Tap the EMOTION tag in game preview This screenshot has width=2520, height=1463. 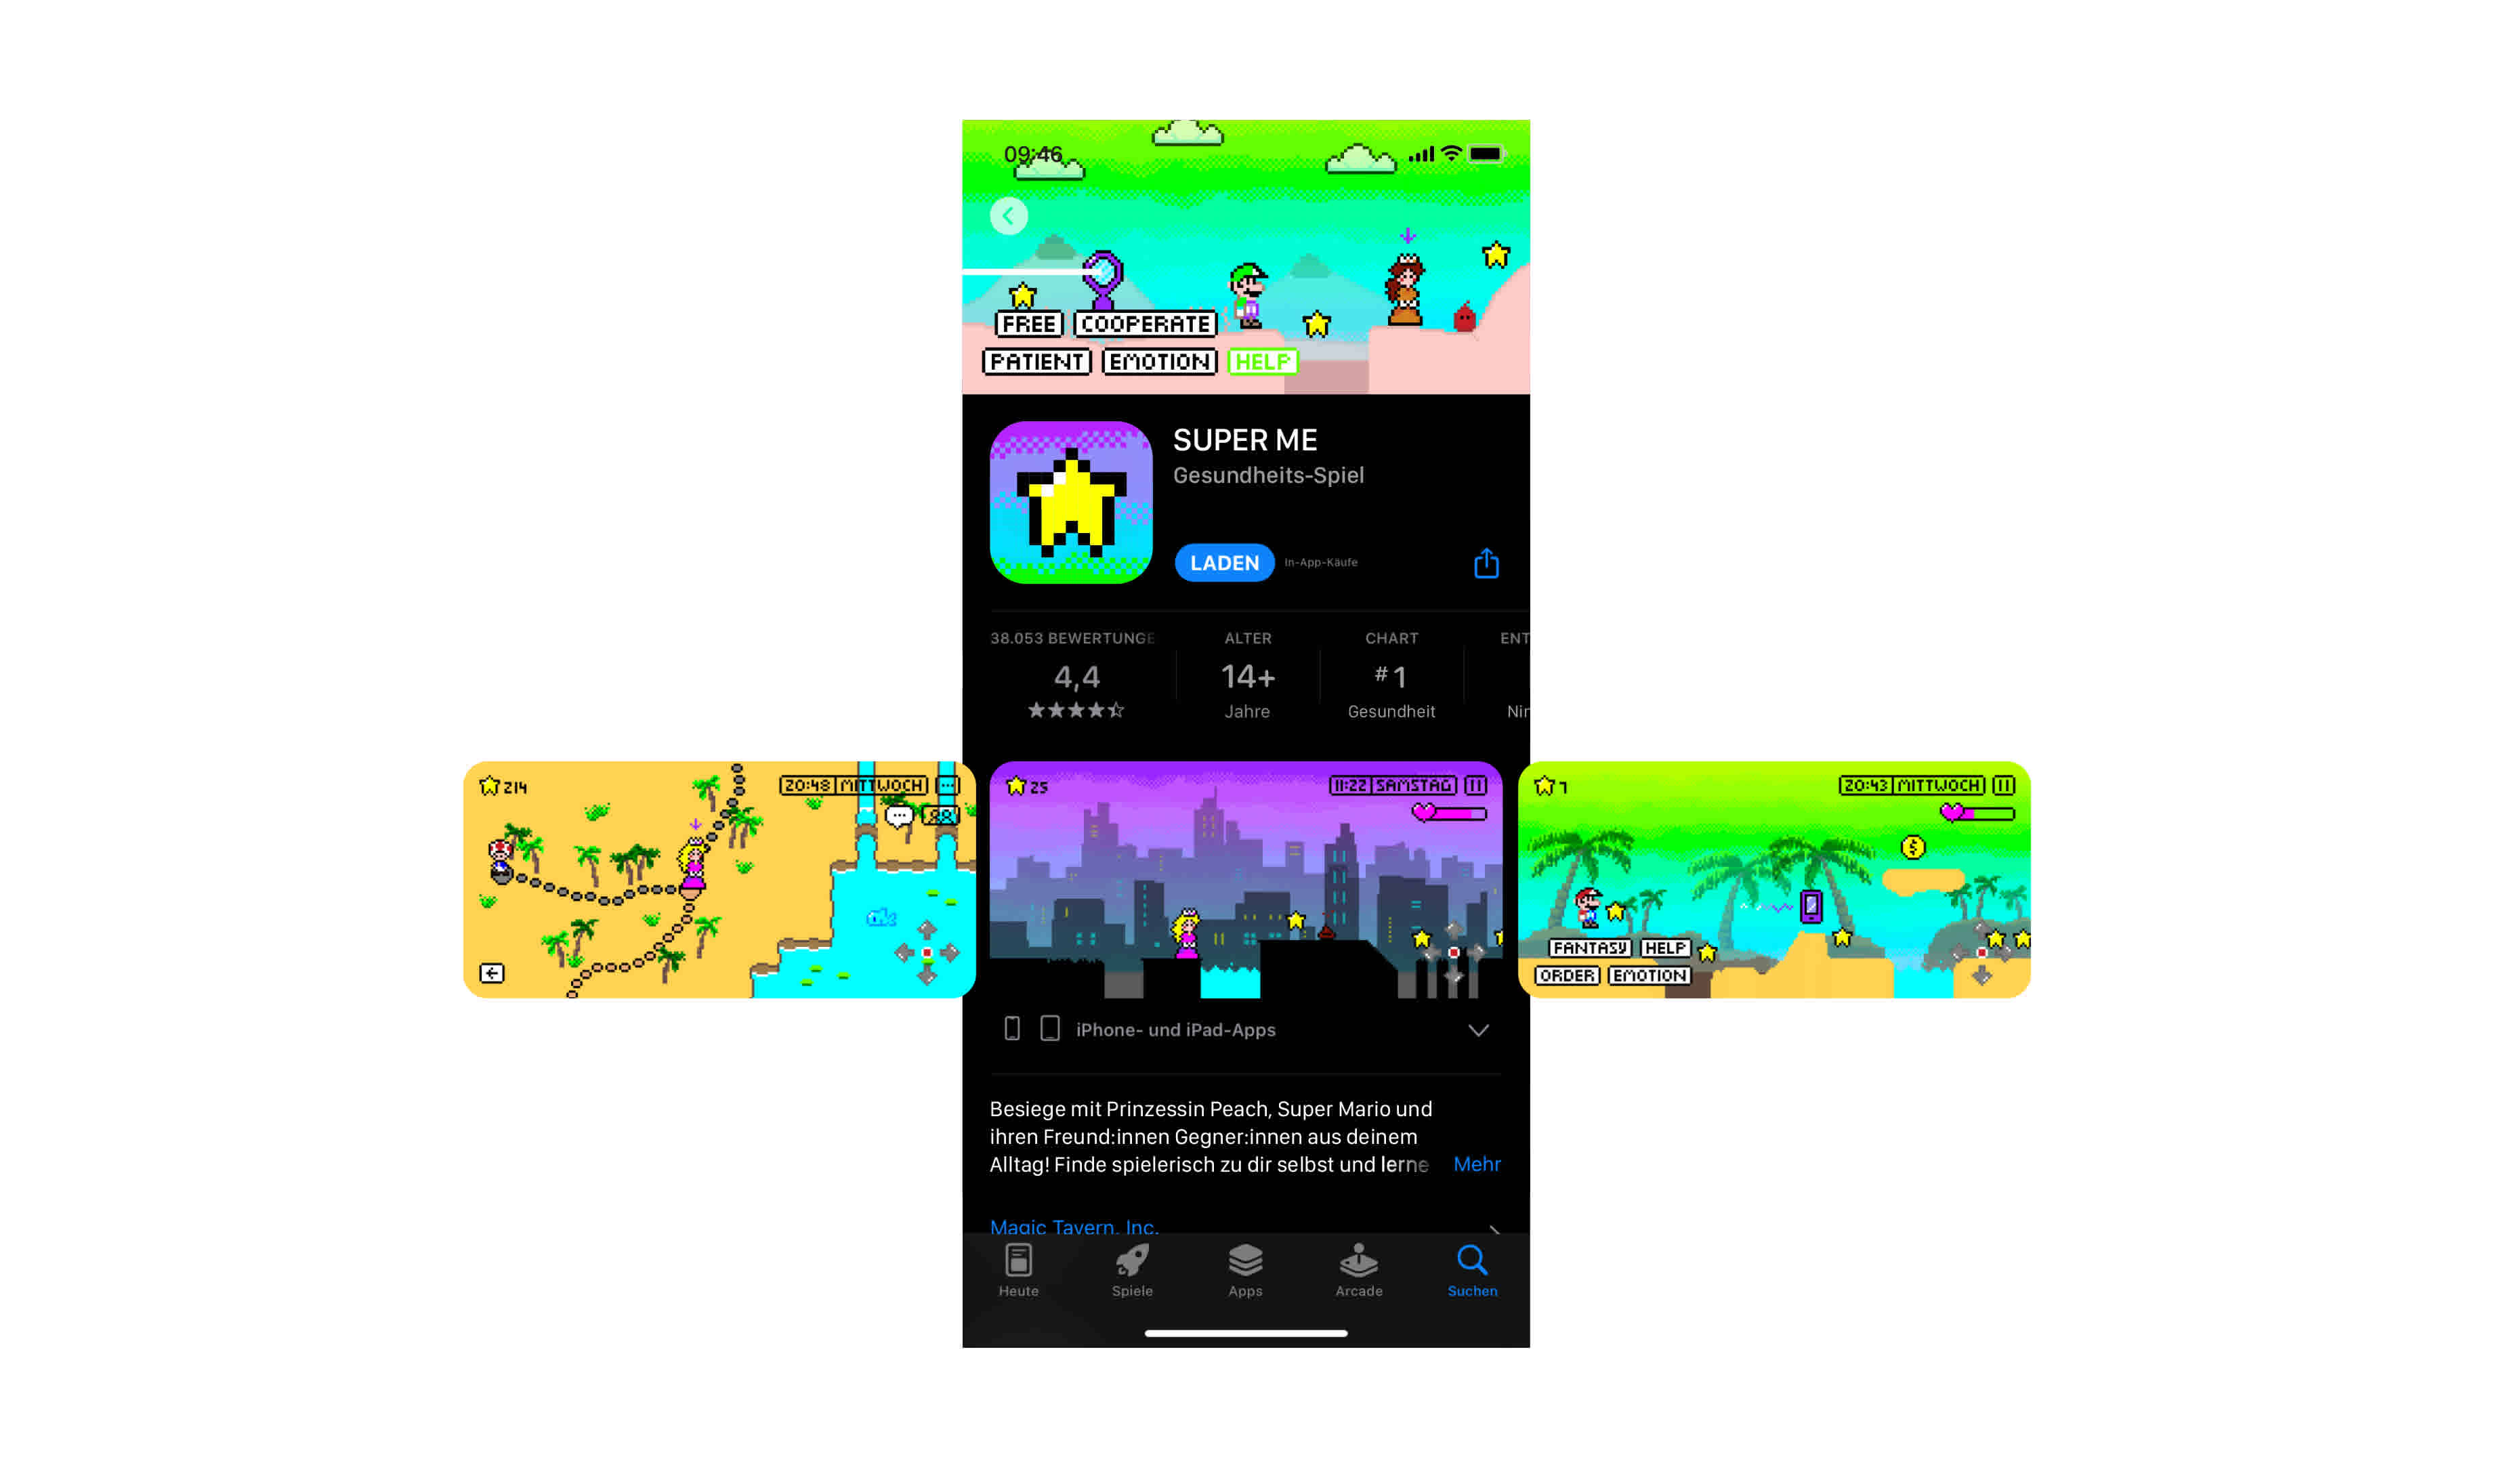[x=1158, y=360]
